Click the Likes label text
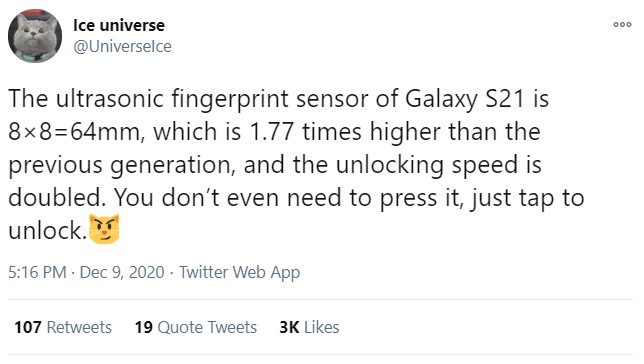This screenshot has height=364, width=644. (x=322, y=327)
